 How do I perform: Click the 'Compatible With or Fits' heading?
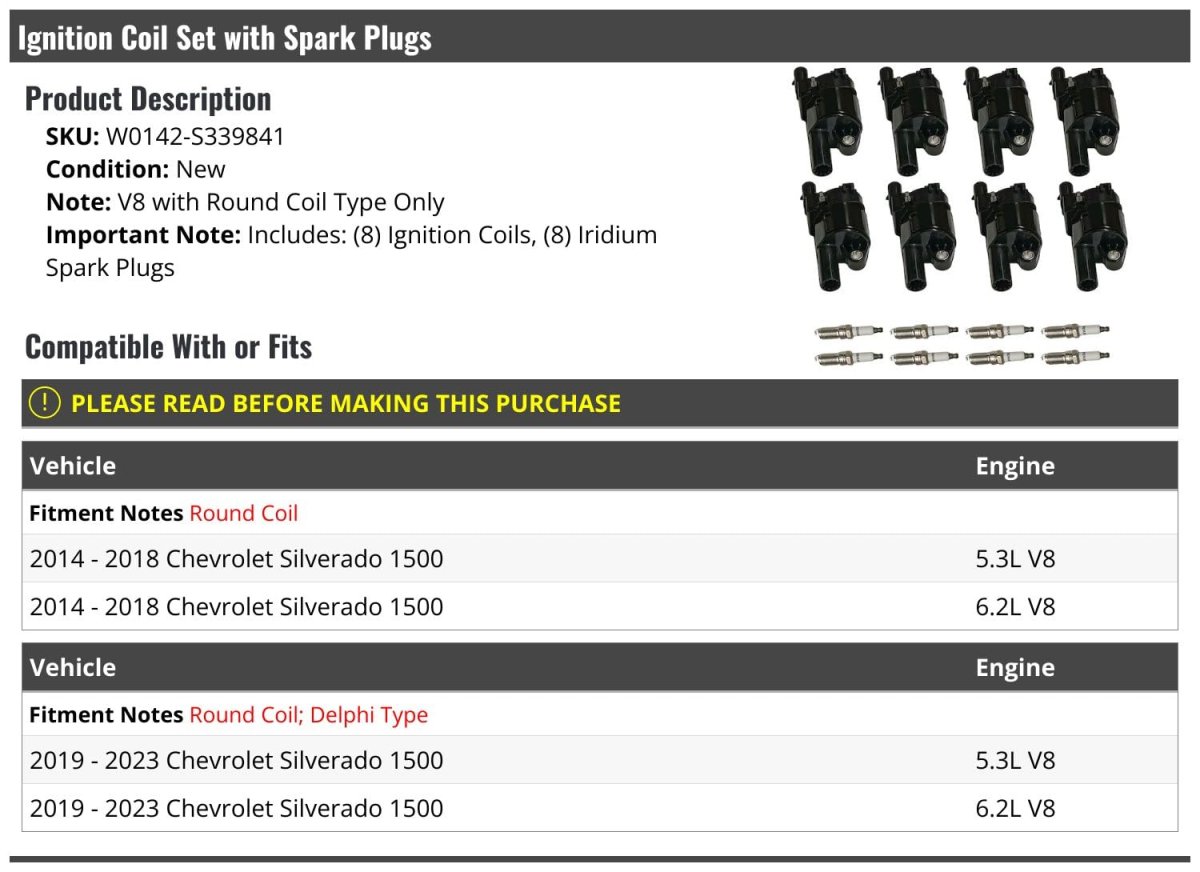pyautogui.click(x=168, y=347)
